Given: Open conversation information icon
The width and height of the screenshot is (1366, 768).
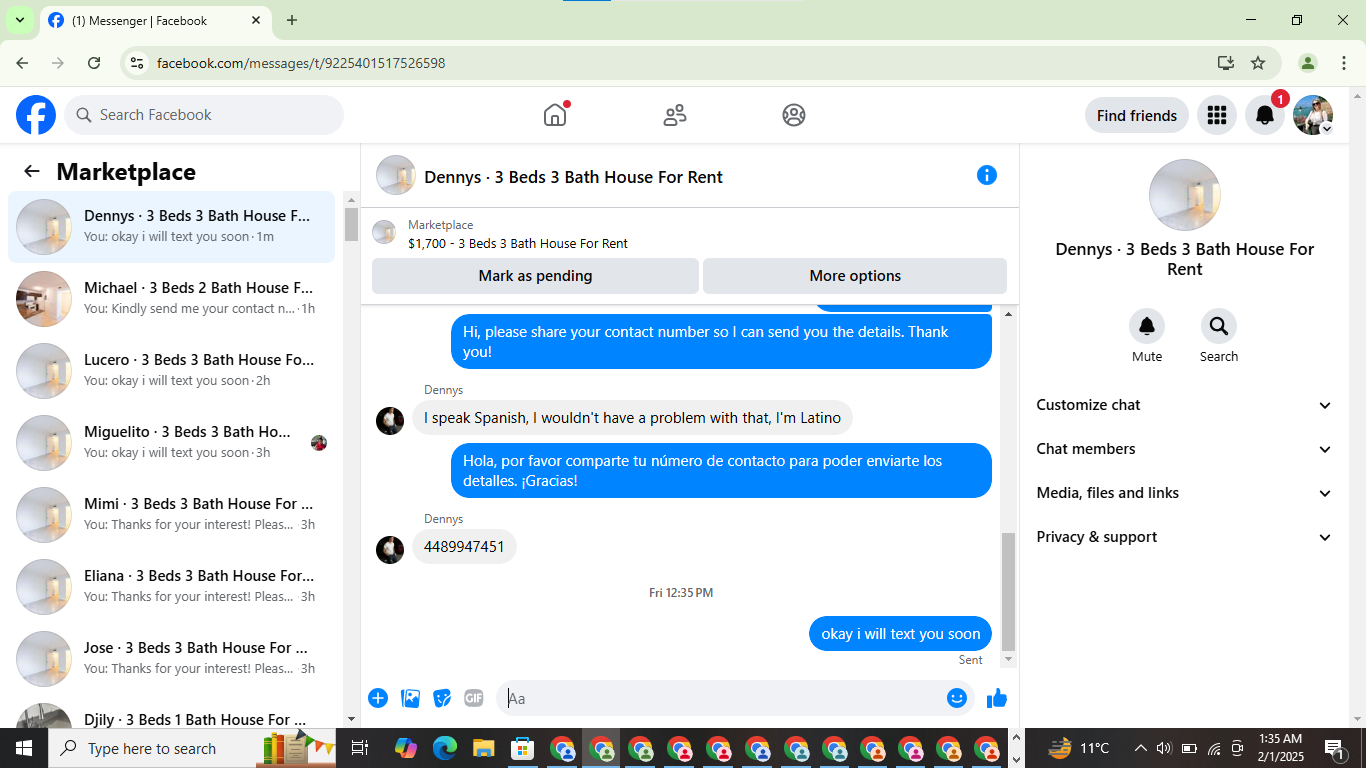Looking at the screenshot, I should 987,175.
